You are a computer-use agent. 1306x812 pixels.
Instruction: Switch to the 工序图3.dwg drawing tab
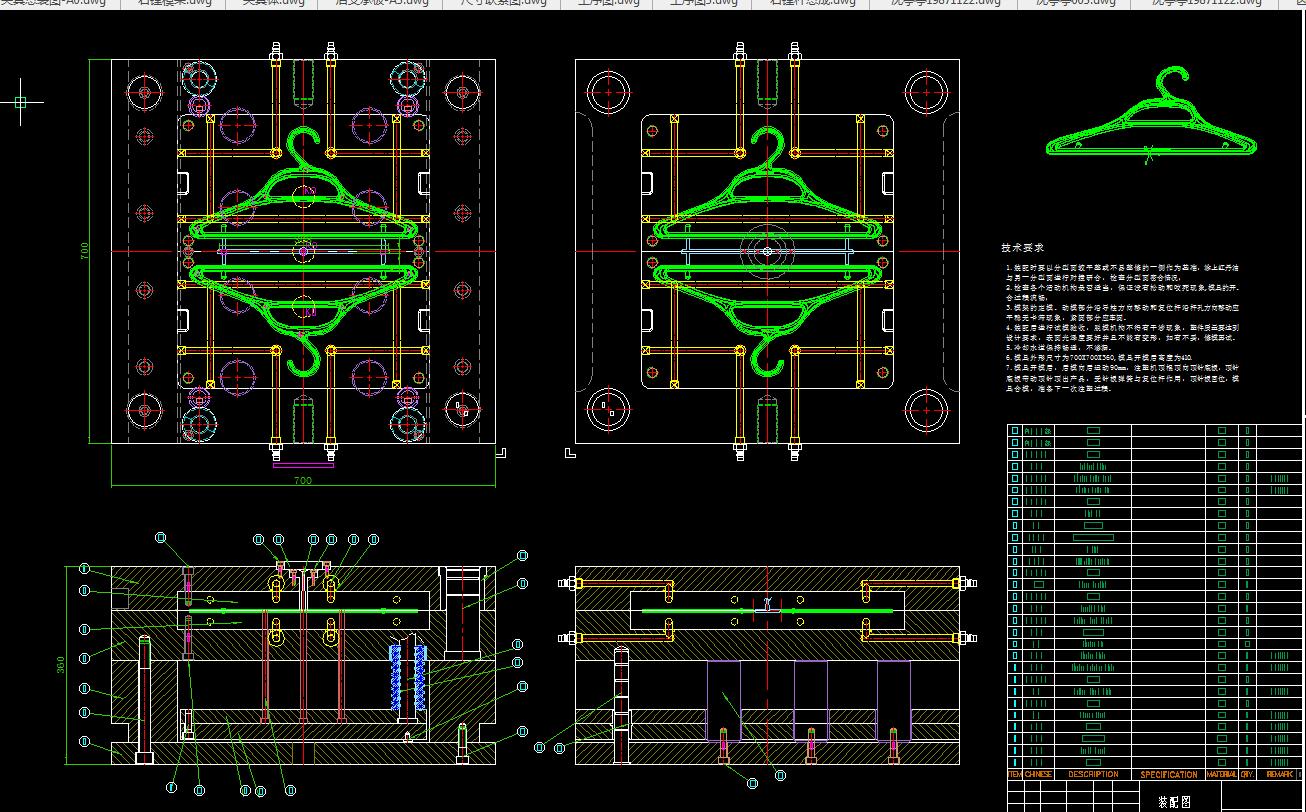pos(703,3)
